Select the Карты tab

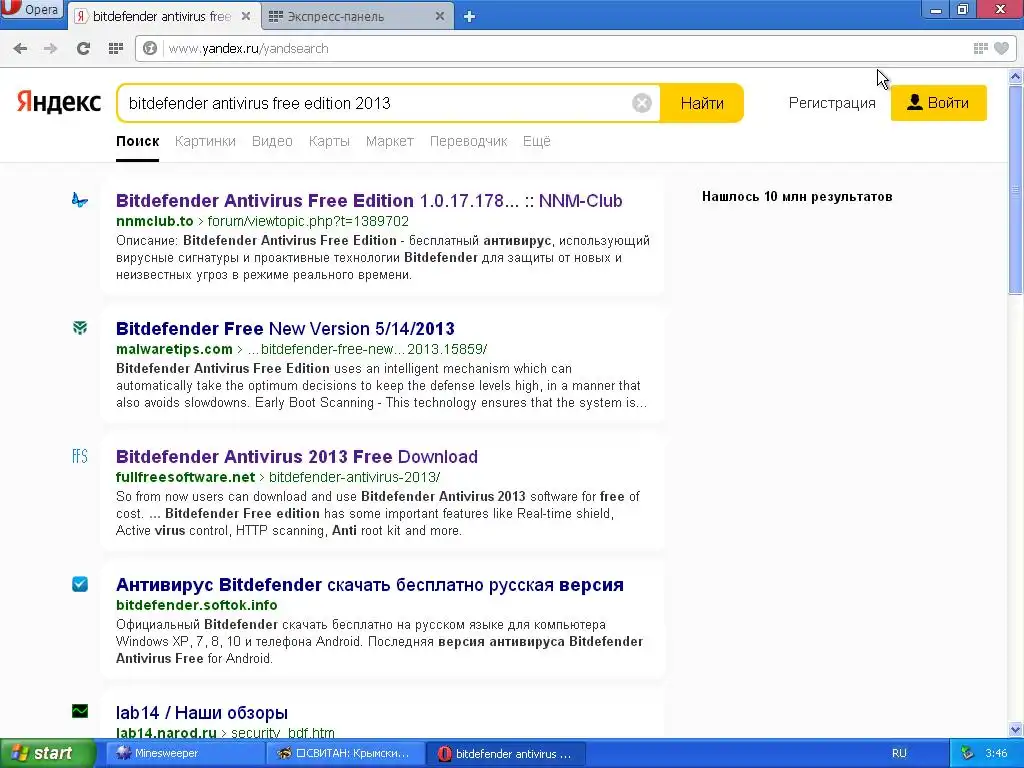(329, 141)
